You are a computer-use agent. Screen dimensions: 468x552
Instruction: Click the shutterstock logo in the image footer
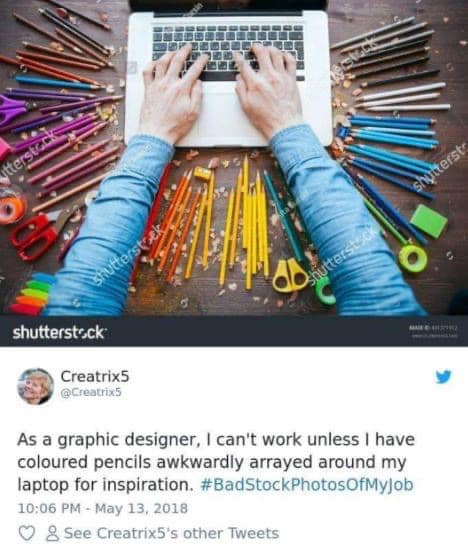click(x=58, y=332)
